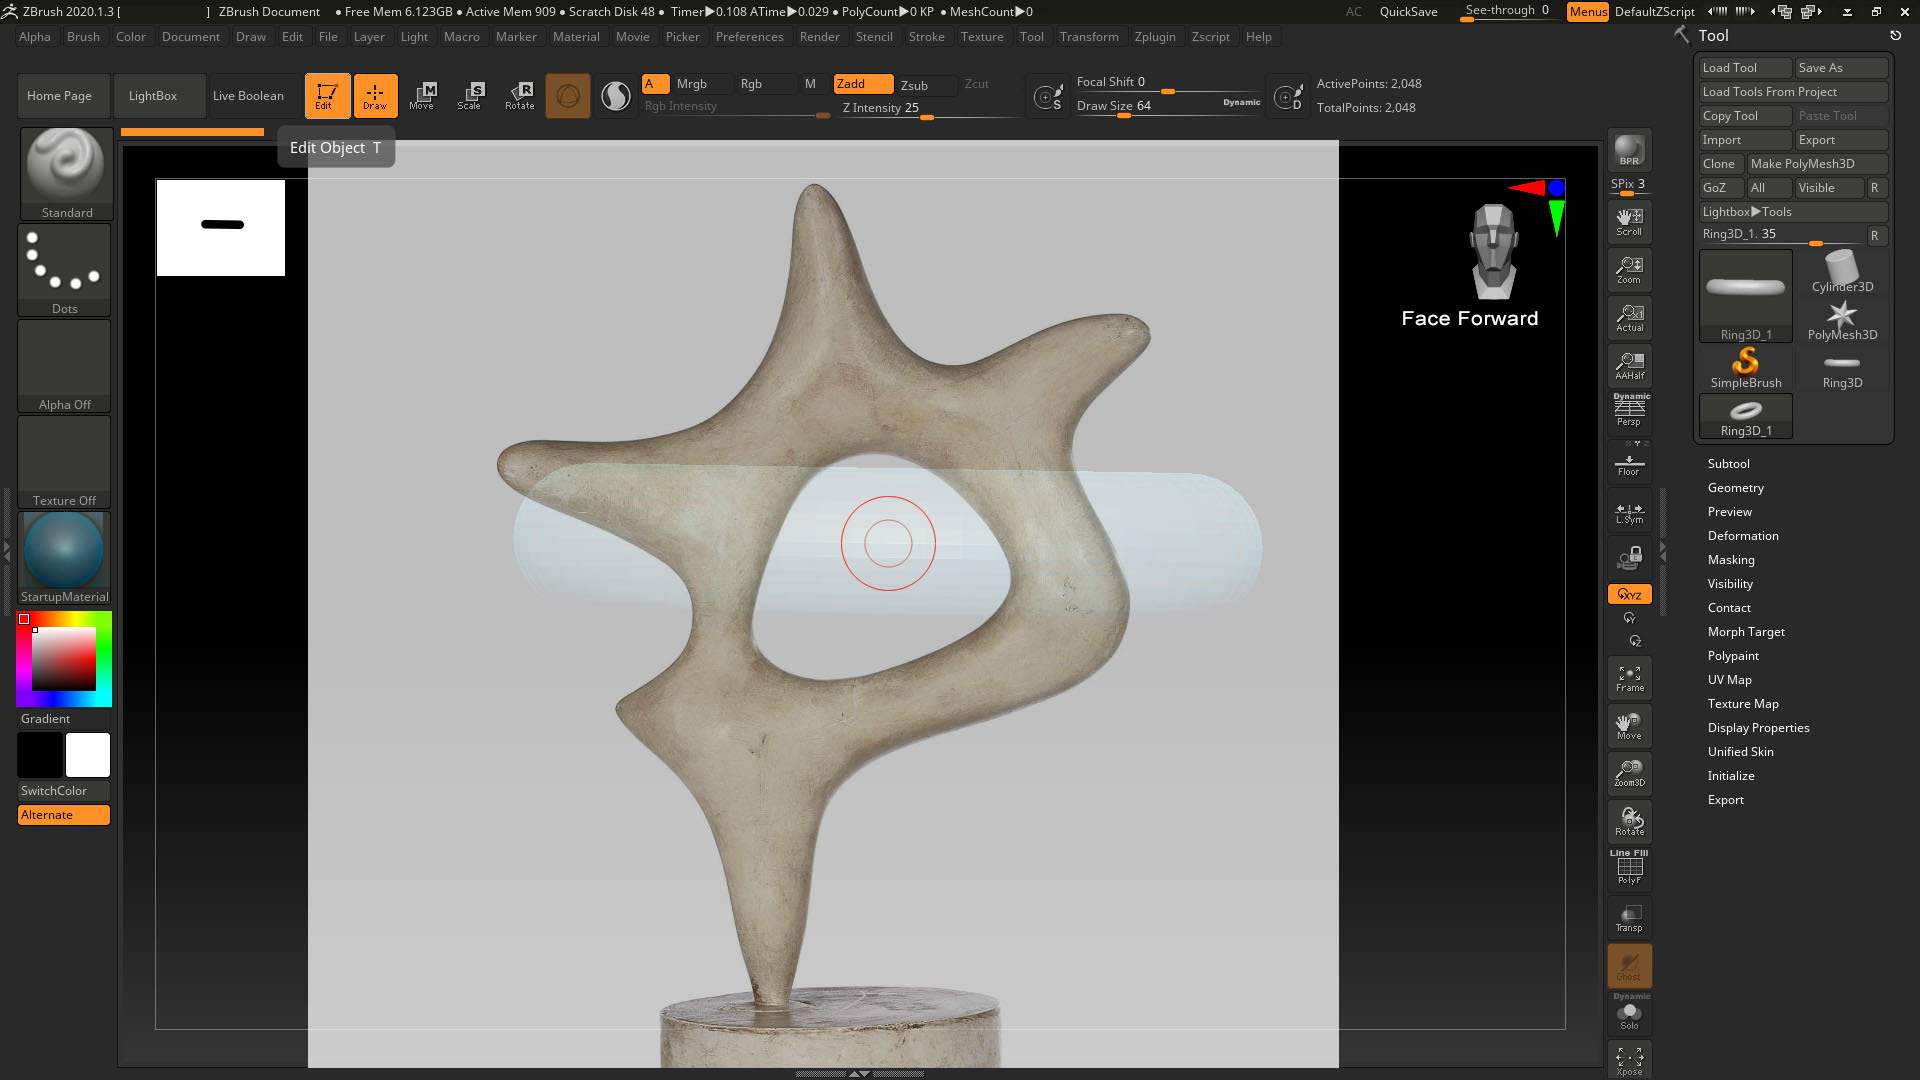Select the Ring3D tool thumbnail

(x=1842, y=367)
